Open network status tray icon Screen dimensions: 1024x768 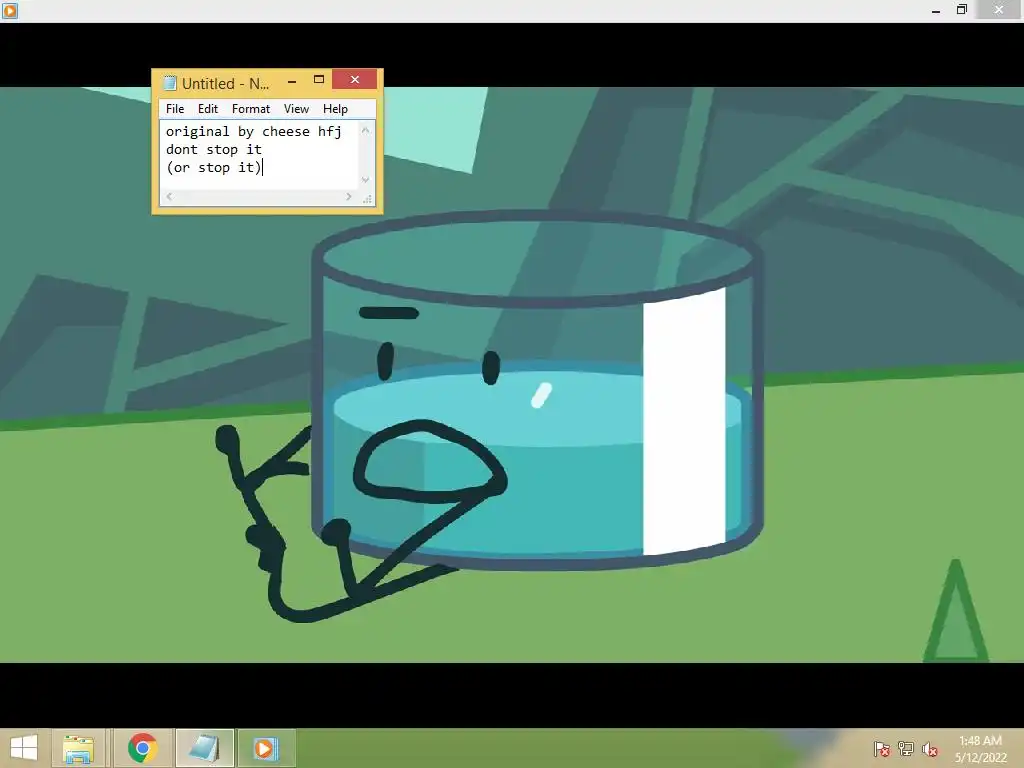(906, 749)
